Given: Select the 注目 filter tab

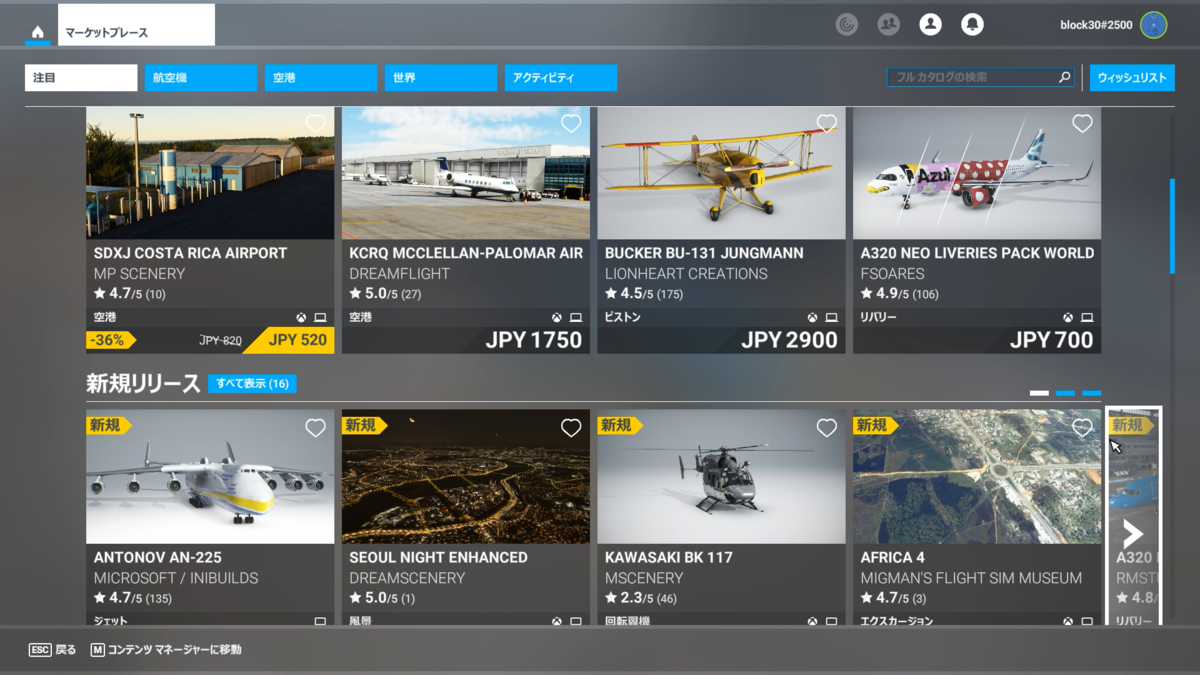Looking at the screenshot, I should point(81,78).
